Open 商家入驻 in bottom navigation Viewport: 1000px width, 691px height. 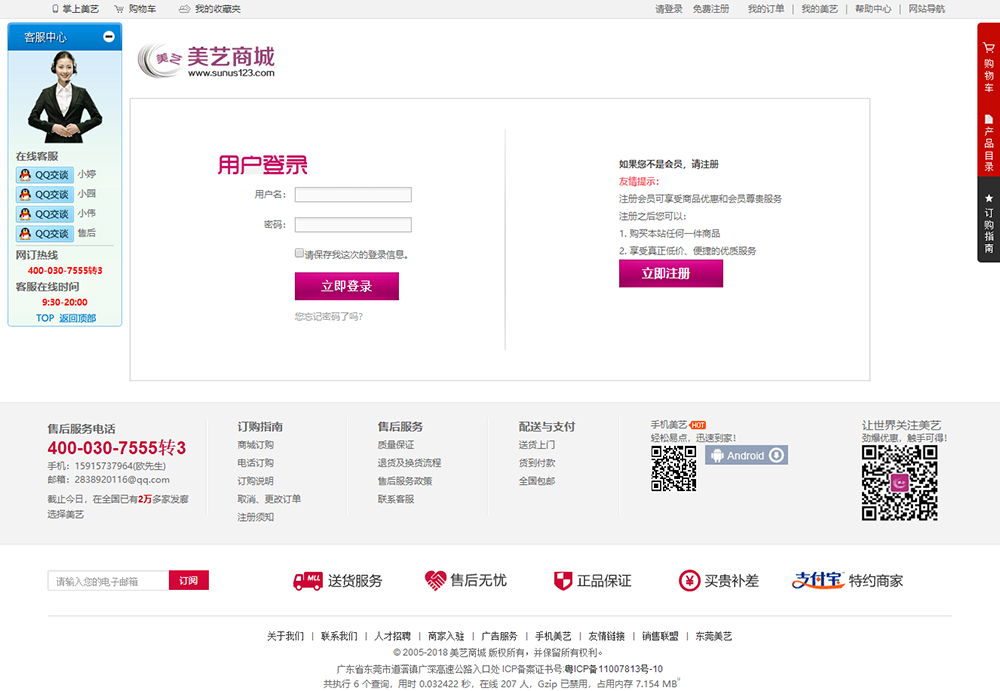point(446,636)
